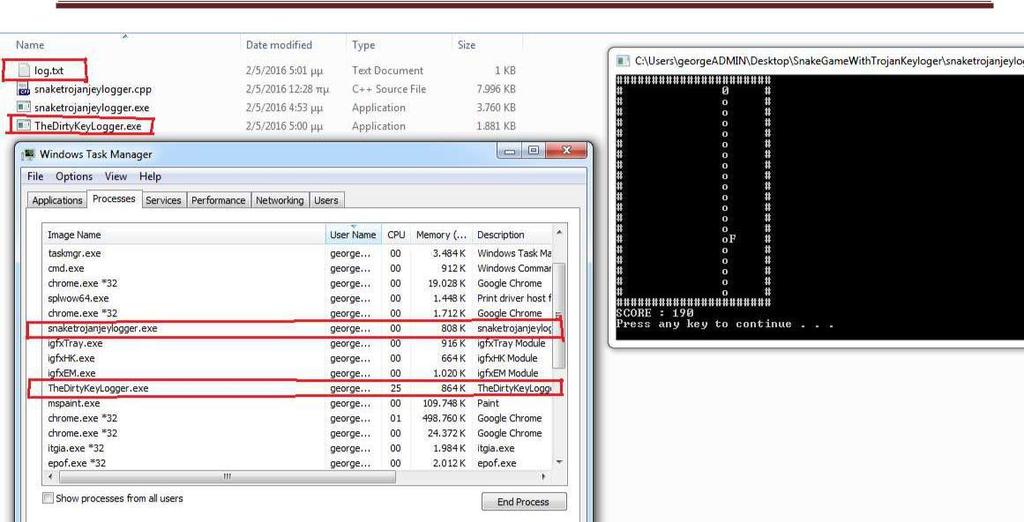Select the mspaint.exe process row

click(x=297, y=403)
